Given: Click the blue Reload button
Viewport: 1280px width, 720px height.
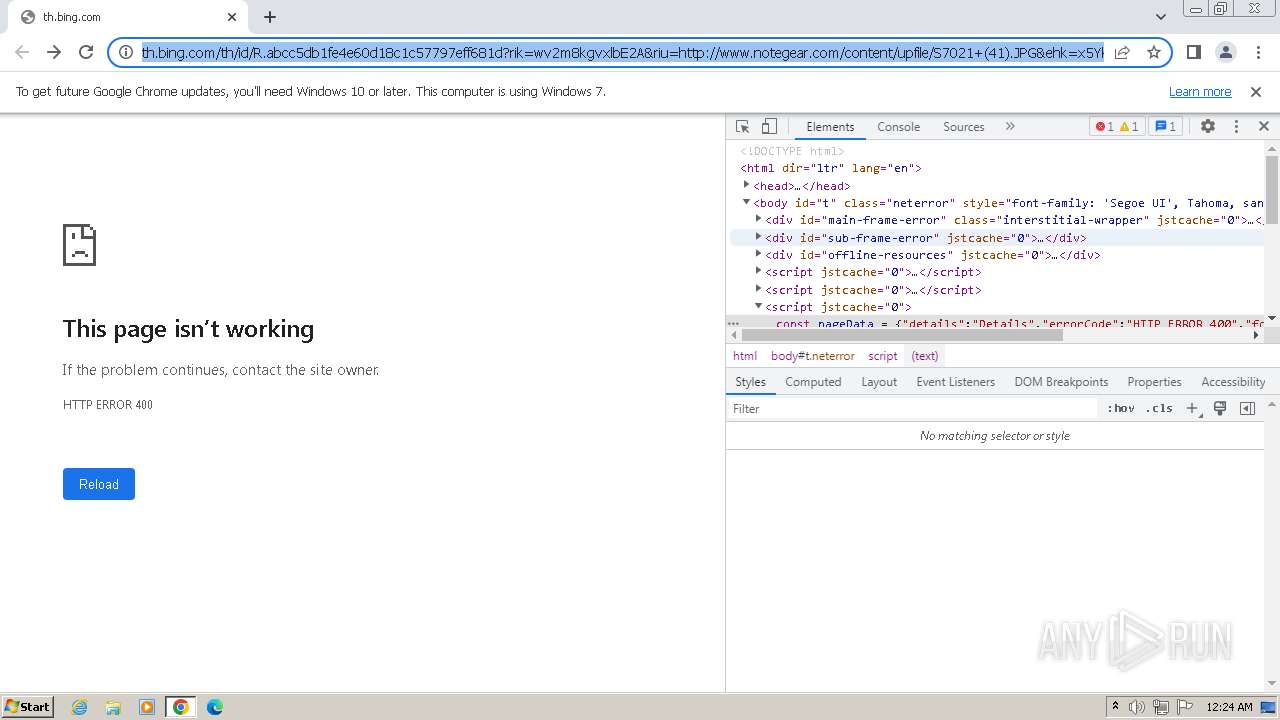Looking at the screenshot, I should tap(99, 484).
